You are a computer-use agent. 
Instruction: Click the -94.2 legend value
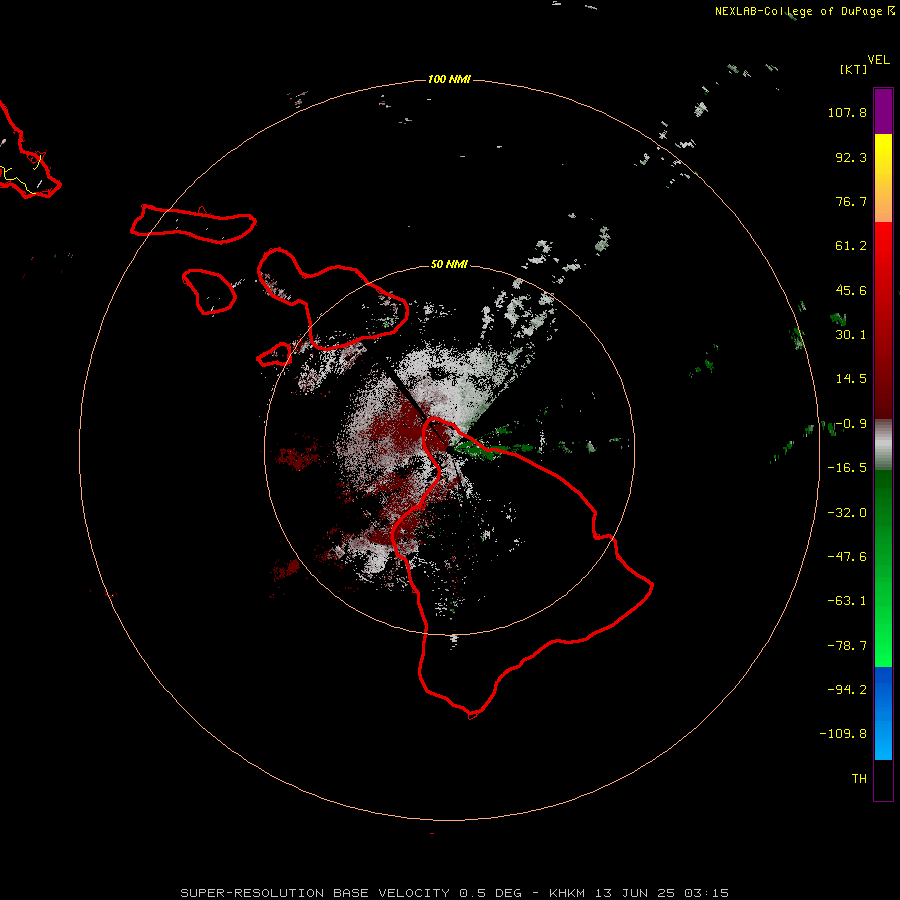[847, 689]
